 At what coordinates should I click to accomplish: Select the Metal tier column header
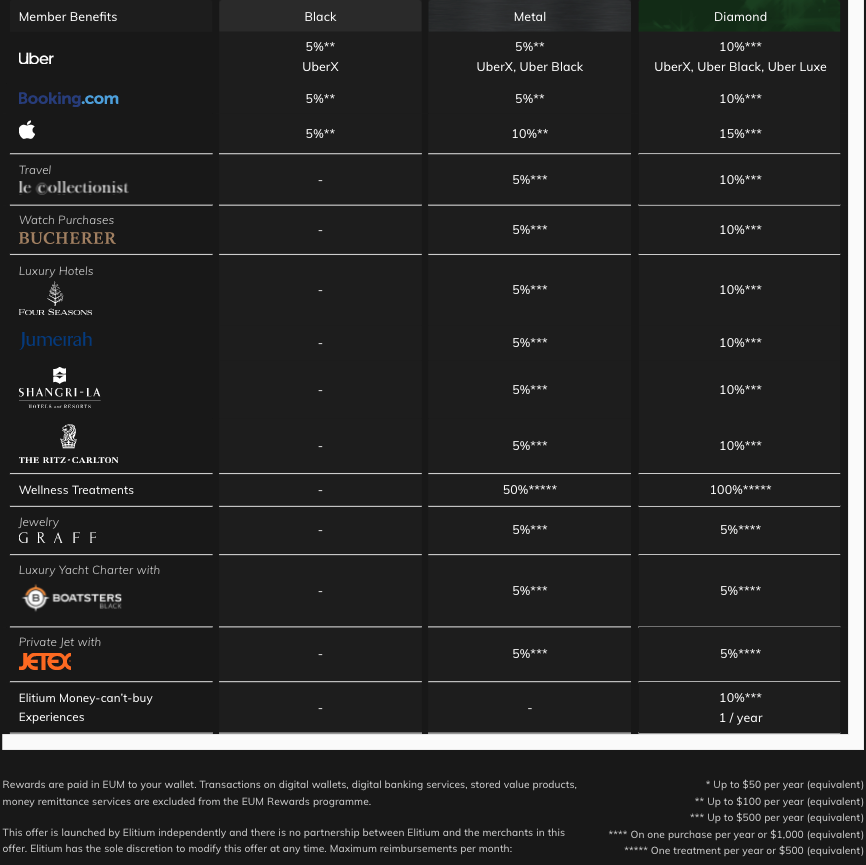pos(530,17)
